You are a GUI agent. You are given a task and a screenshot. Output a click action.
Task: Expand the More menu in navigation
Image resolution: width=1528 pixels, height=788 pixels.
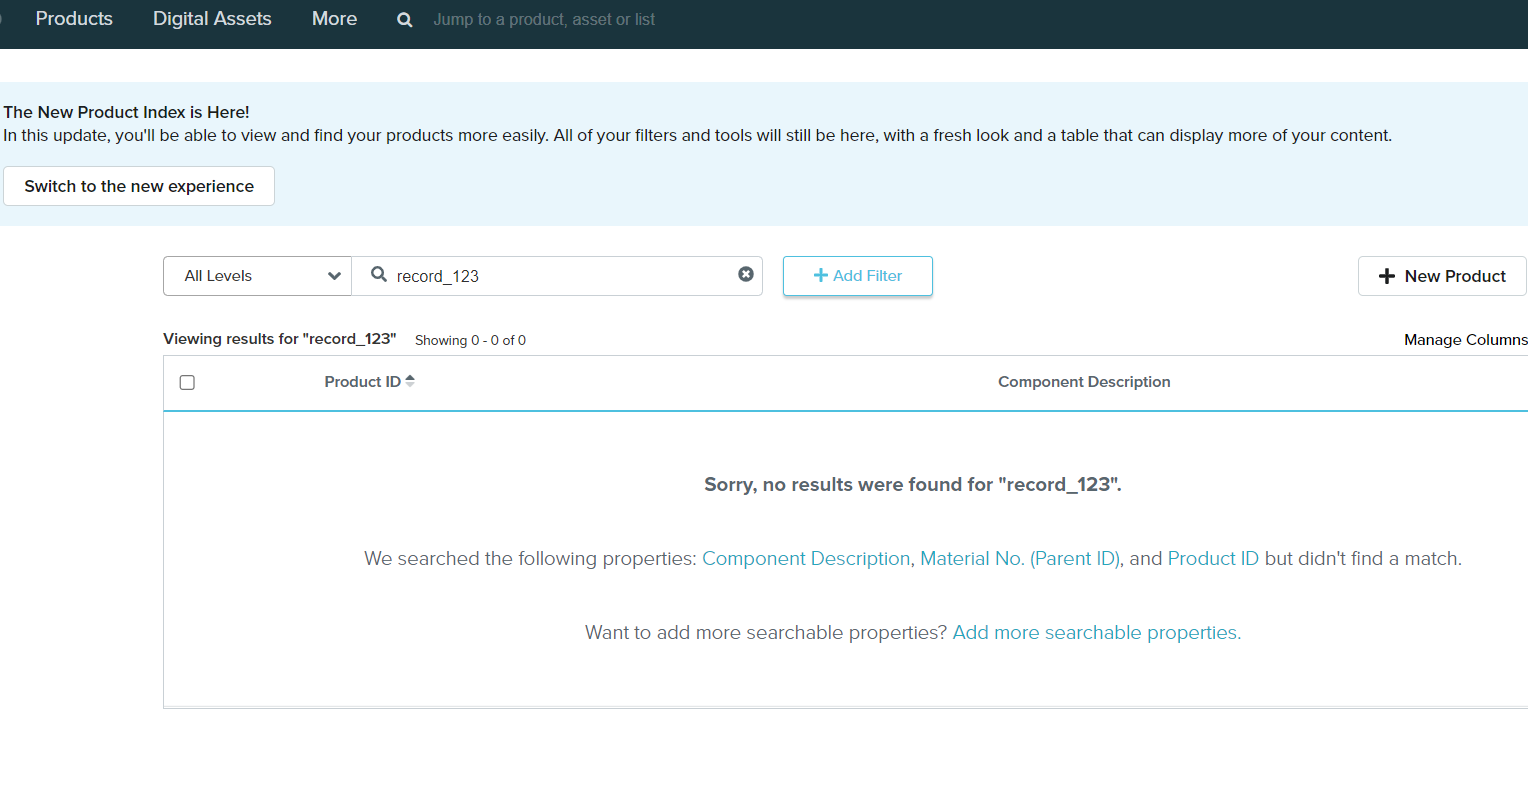tap(334, 19)
